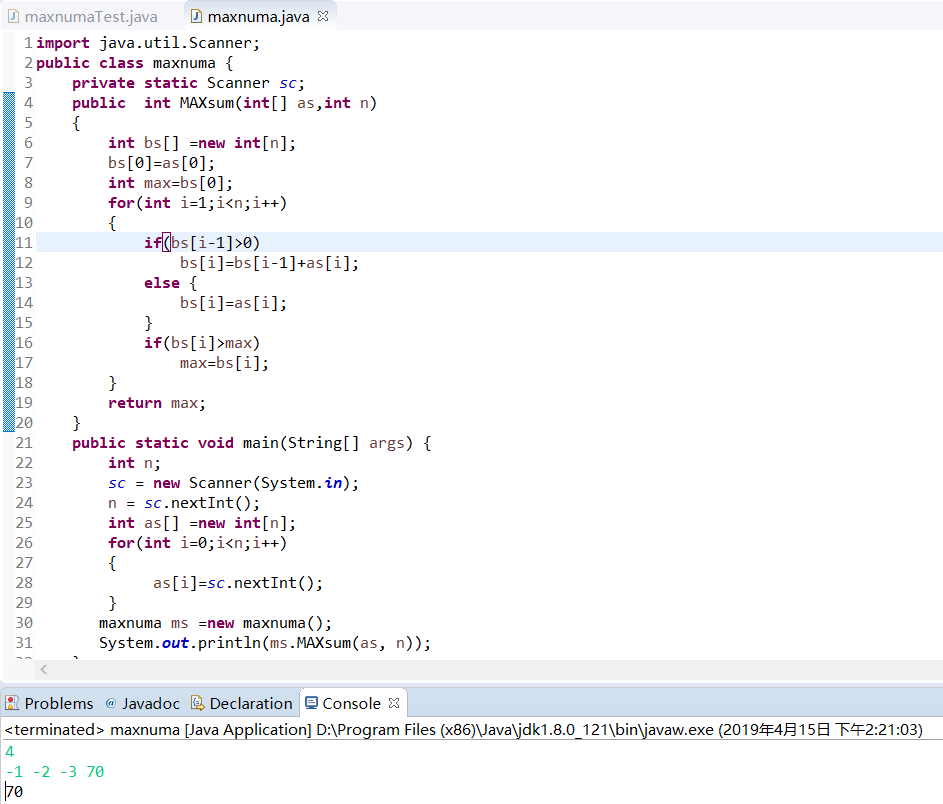The image size is (943, 804).
Task: Click line number 11 in the gutter
Action: coord(24,243)
